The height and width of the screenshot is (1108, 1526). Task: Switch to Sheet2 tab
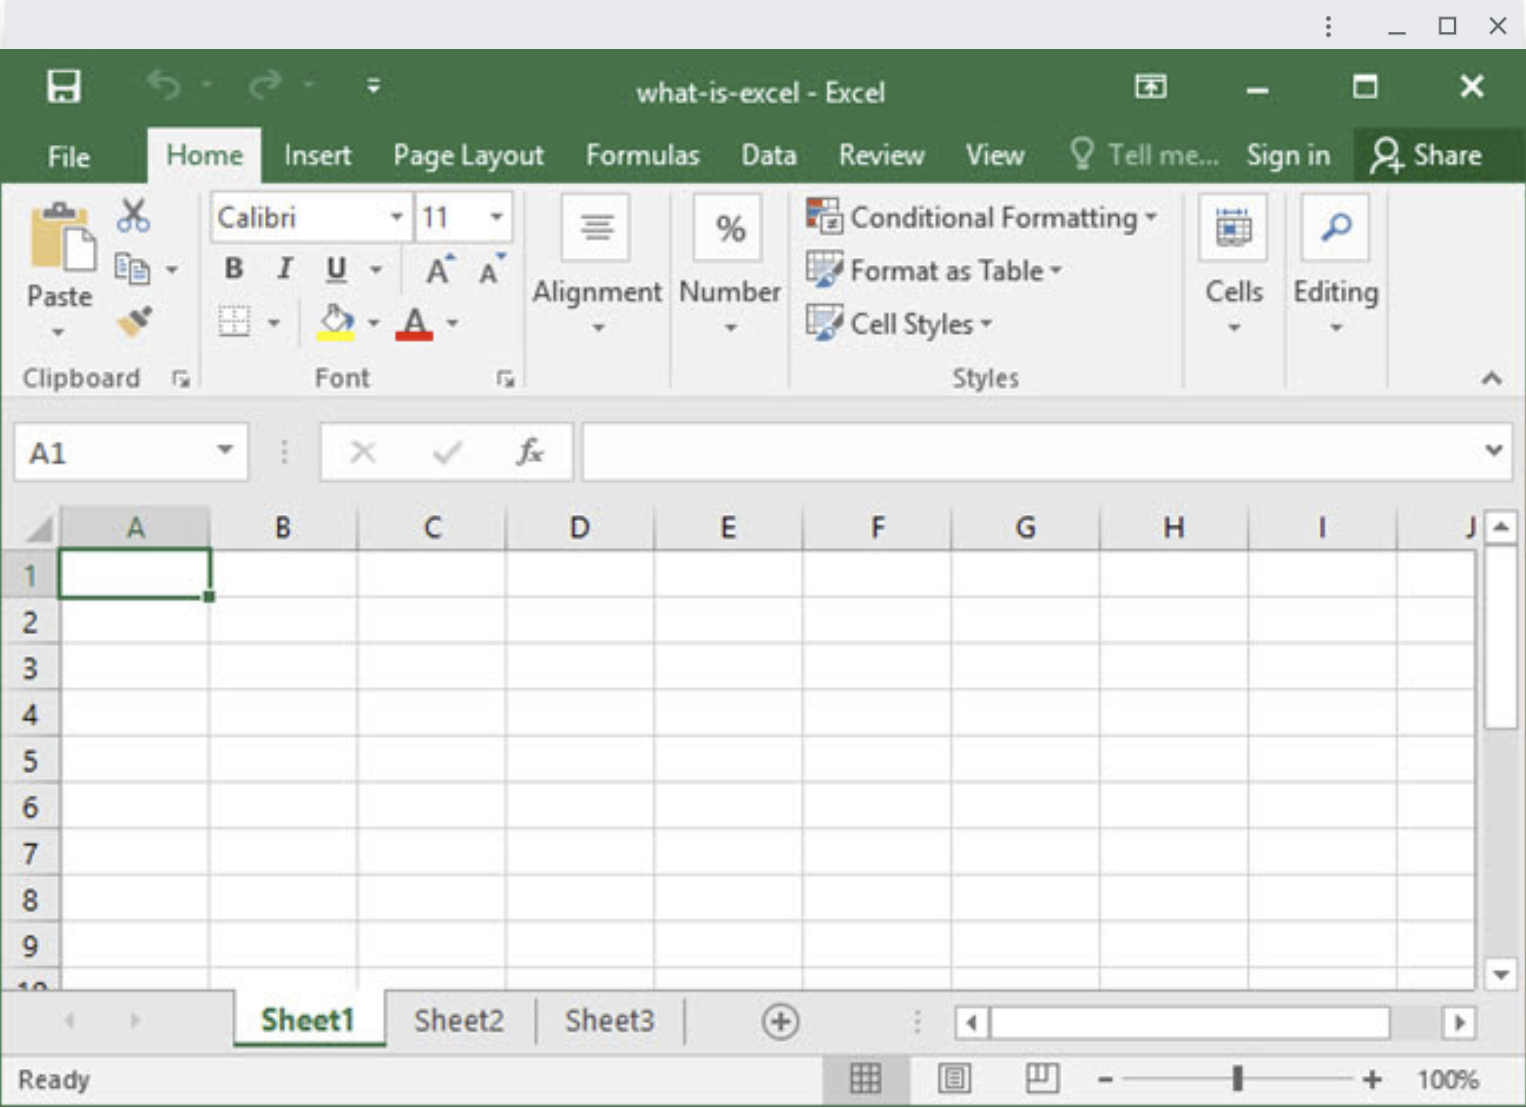coord(459,1020)
